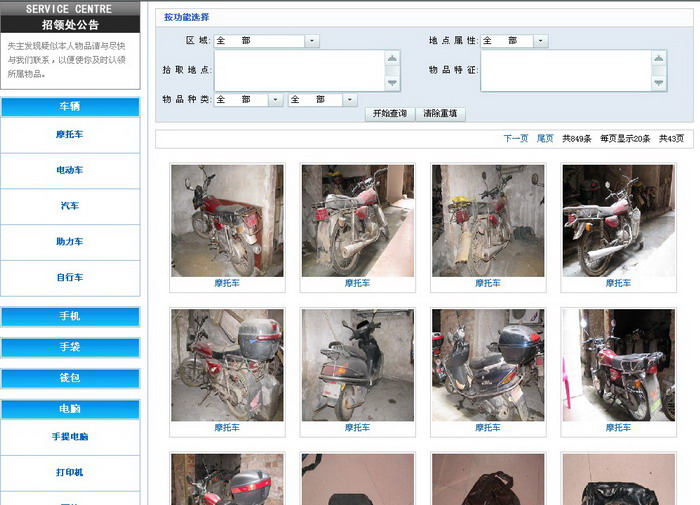Click 拾取地点 scrollbar up arrow
This screenshot has height=505, width=700.
392,58
